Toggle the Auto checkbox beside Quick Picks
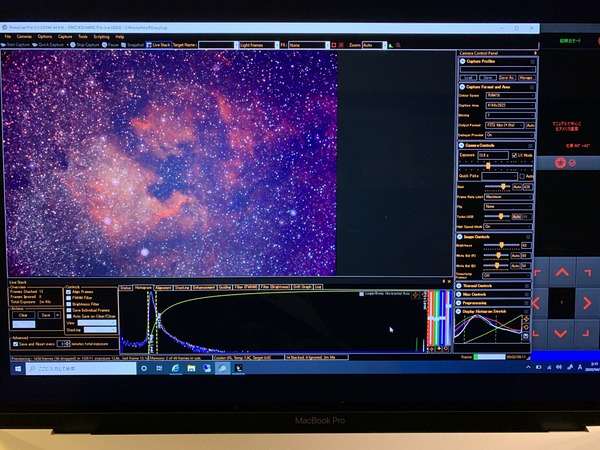600x450 pixels. point(522,176)
